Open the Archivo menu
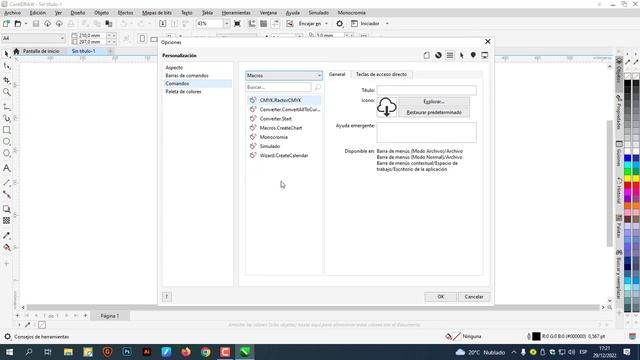The image size is (640, 360). click(12, 13)
